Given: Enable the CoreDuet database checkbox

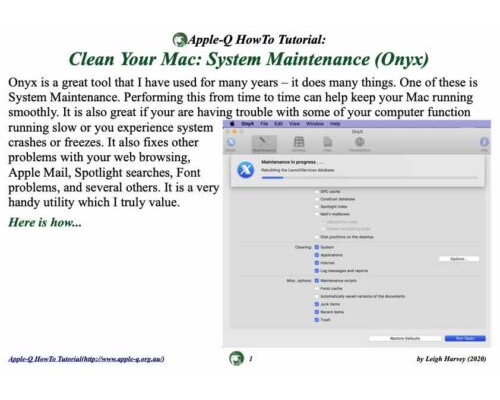Looking at the screenshot, I should (x=317, y=199).
